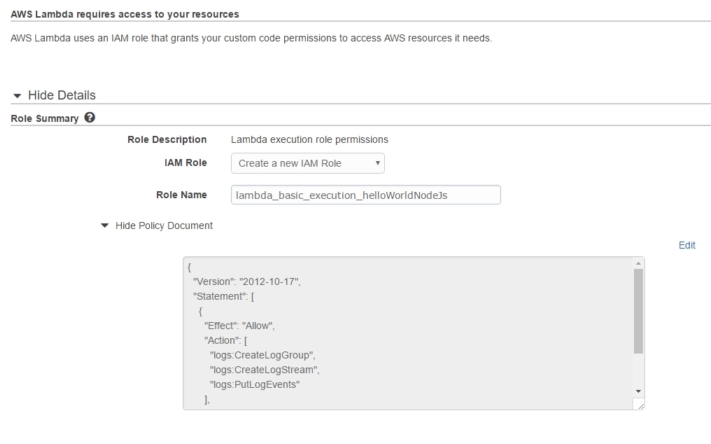Open the IAM Role dropdown
Screen dimensions: 711x444
[x=308, y=163]
